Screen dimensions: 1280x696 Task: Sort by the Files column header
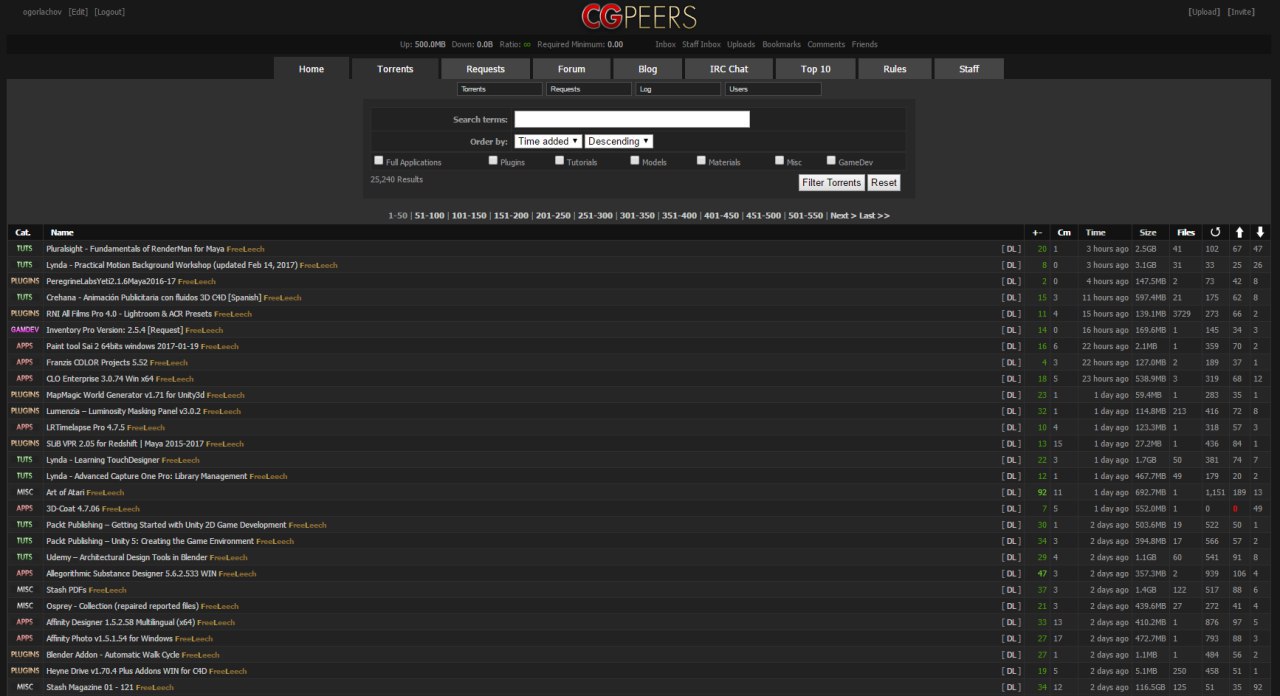[x=1186, y=232]
